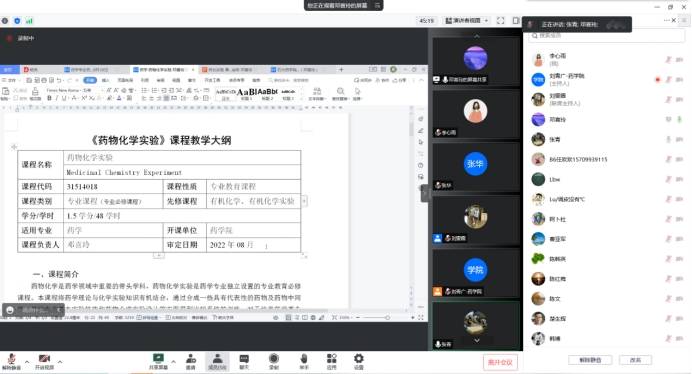The width and height of the screenshot is (692, 374).
Task: Toggle mic icon for 张青 in list
Action: pyautogui.click(x=669, y=140)
